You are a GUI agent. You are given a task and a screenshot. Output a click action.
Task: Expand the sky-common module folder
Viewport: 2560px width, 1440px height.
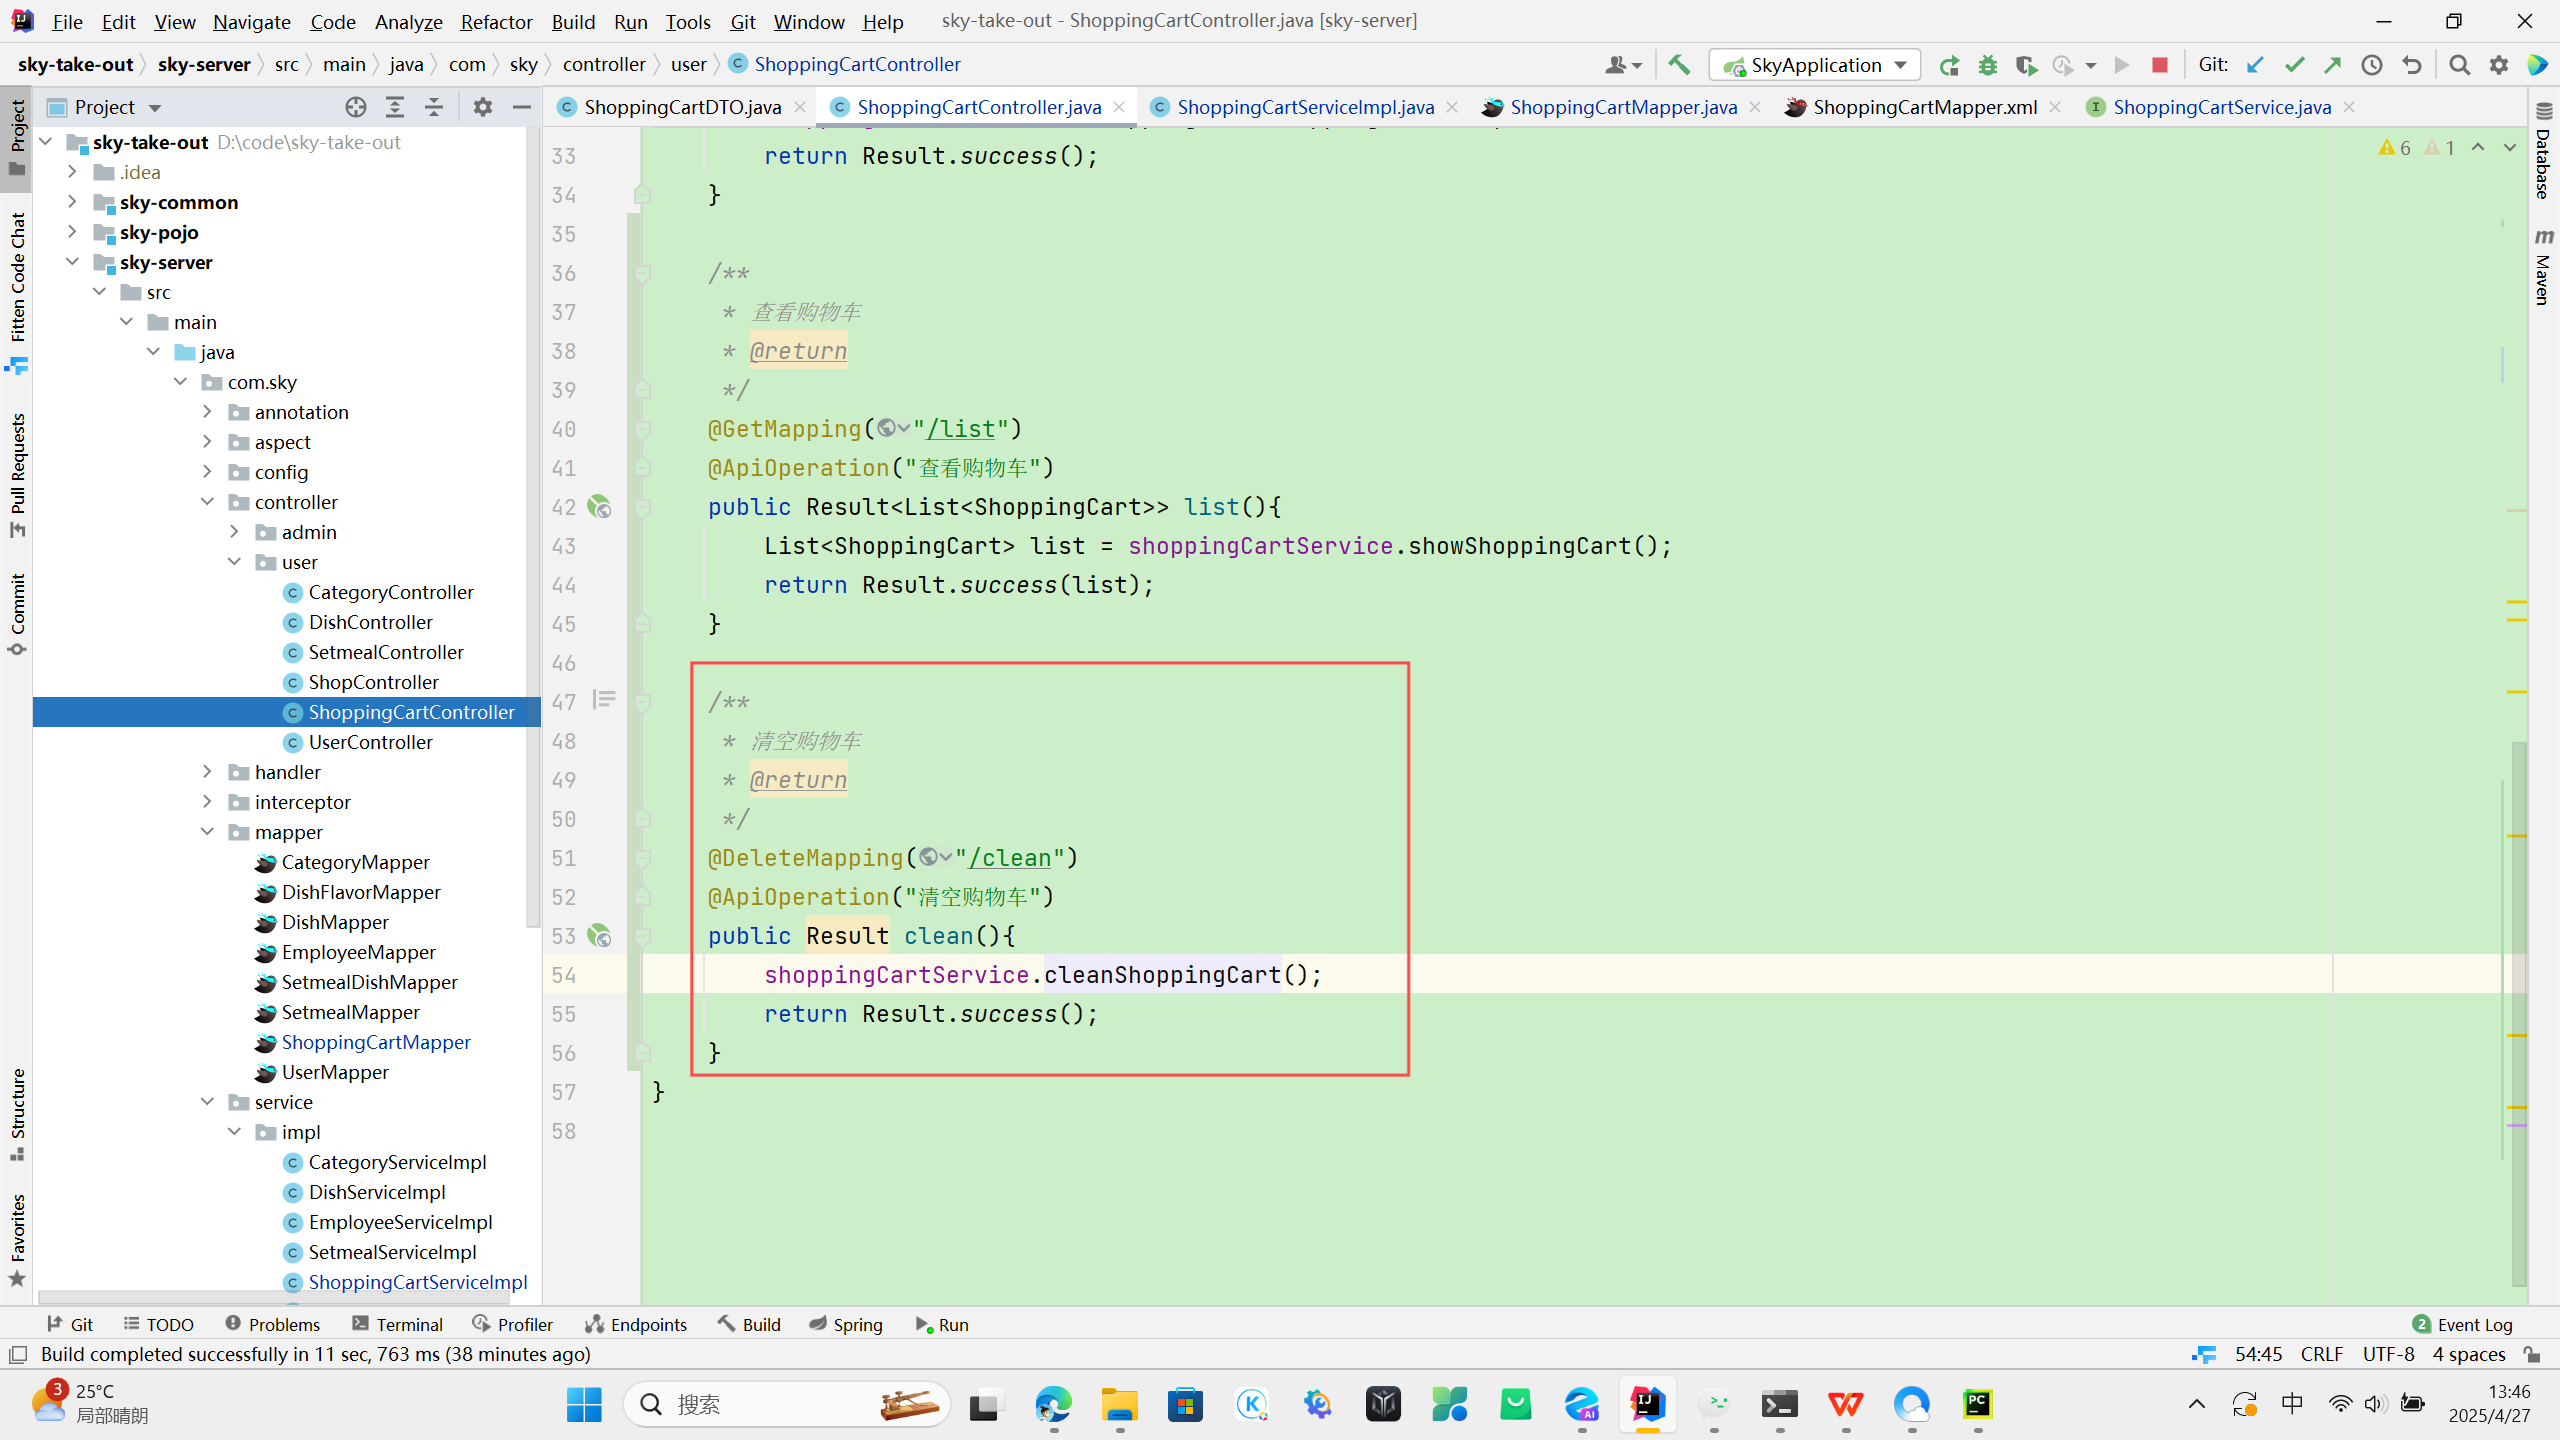72,202
